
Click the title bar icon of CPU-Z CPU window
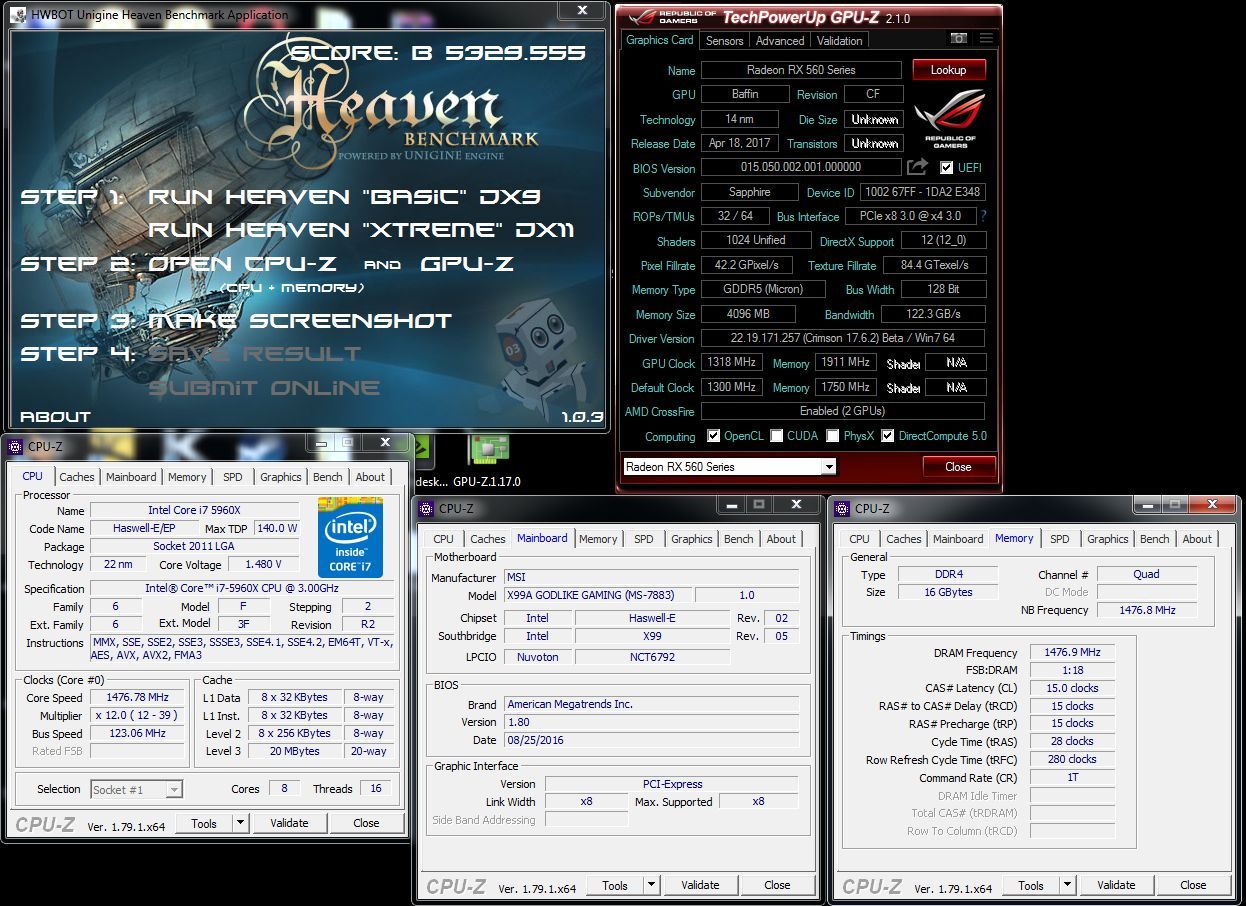(x=16, y=447)
